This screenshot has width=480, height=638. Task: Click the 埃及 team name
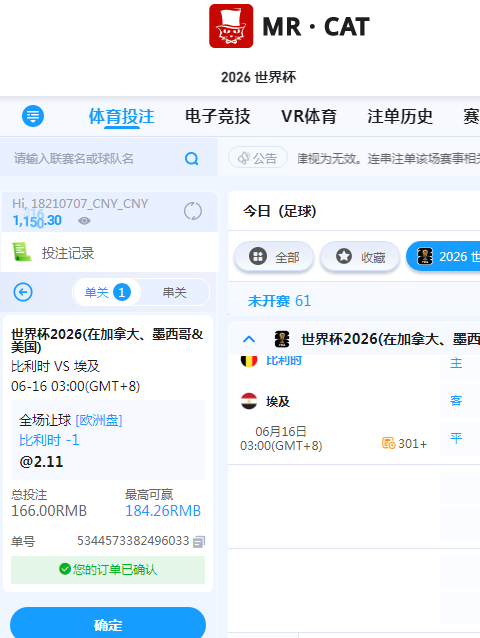278,402
